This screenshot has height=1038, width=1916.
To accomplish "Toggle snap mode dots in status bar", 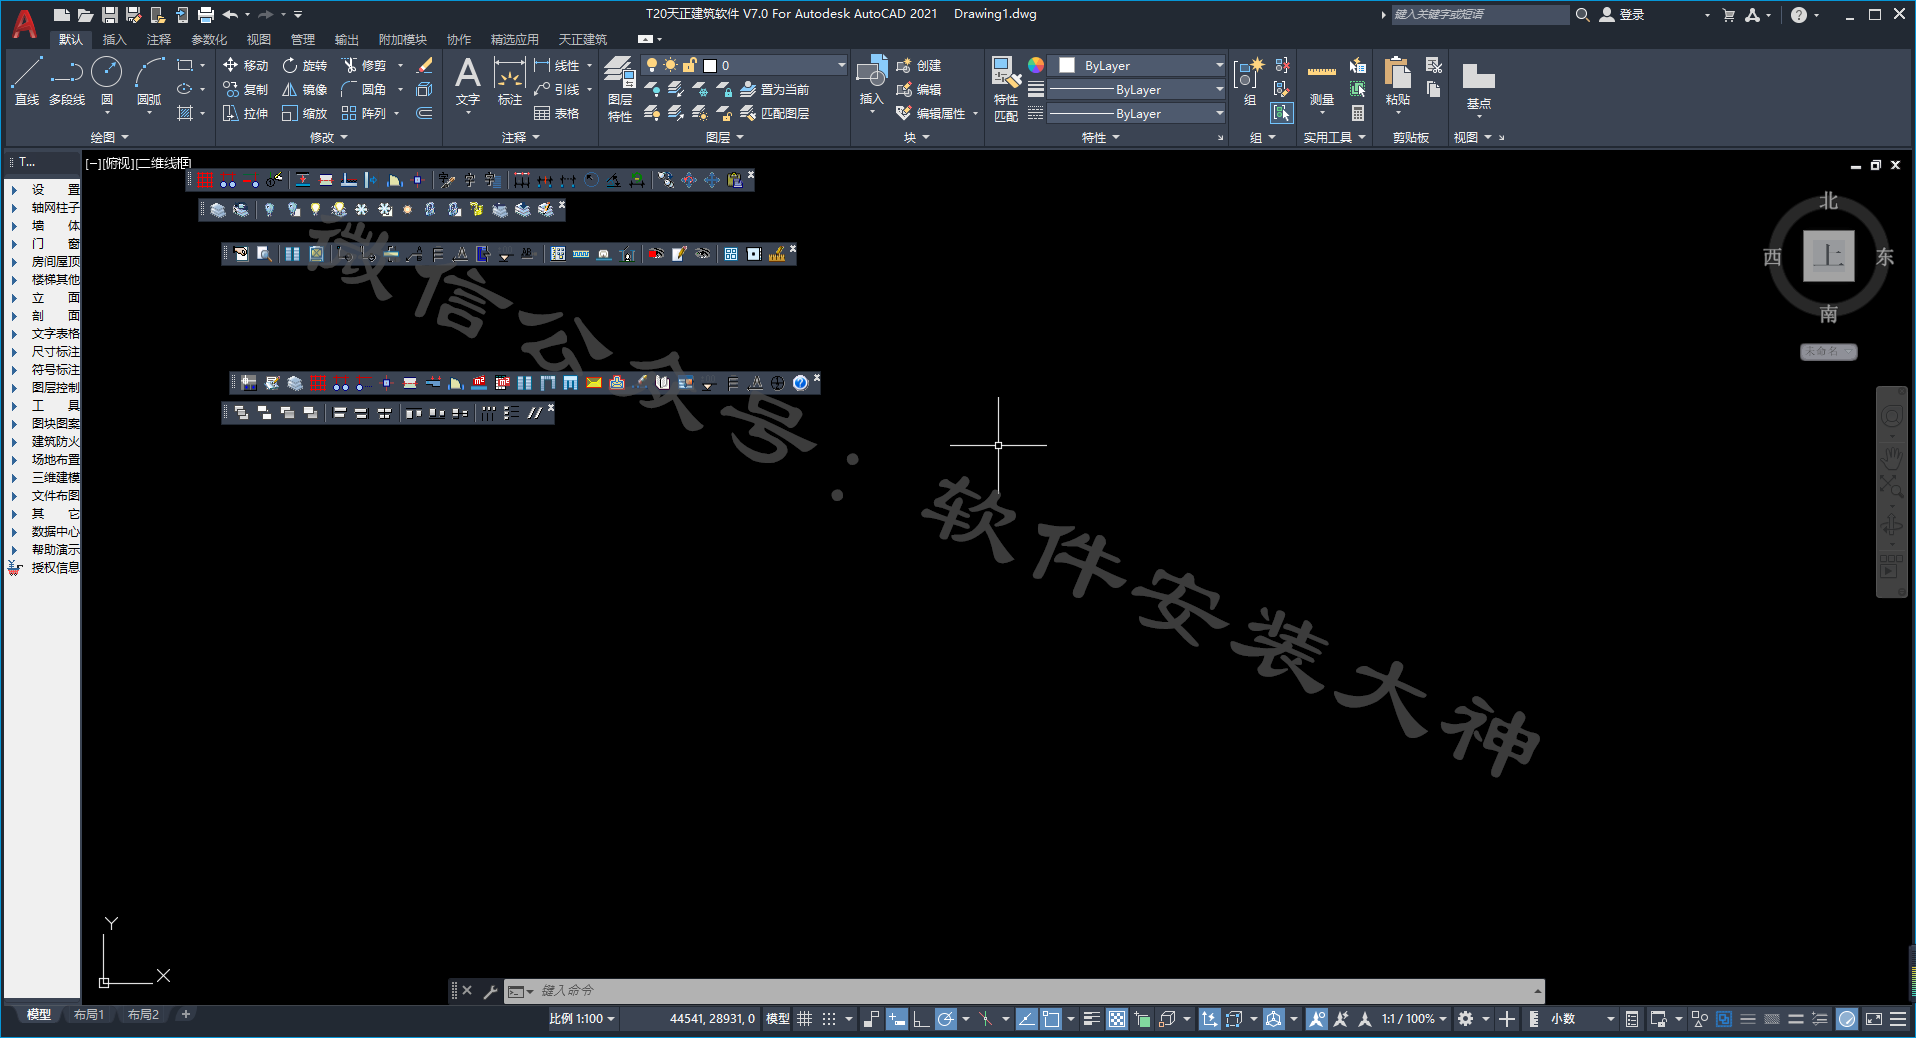I will [x=829, y=1019].
